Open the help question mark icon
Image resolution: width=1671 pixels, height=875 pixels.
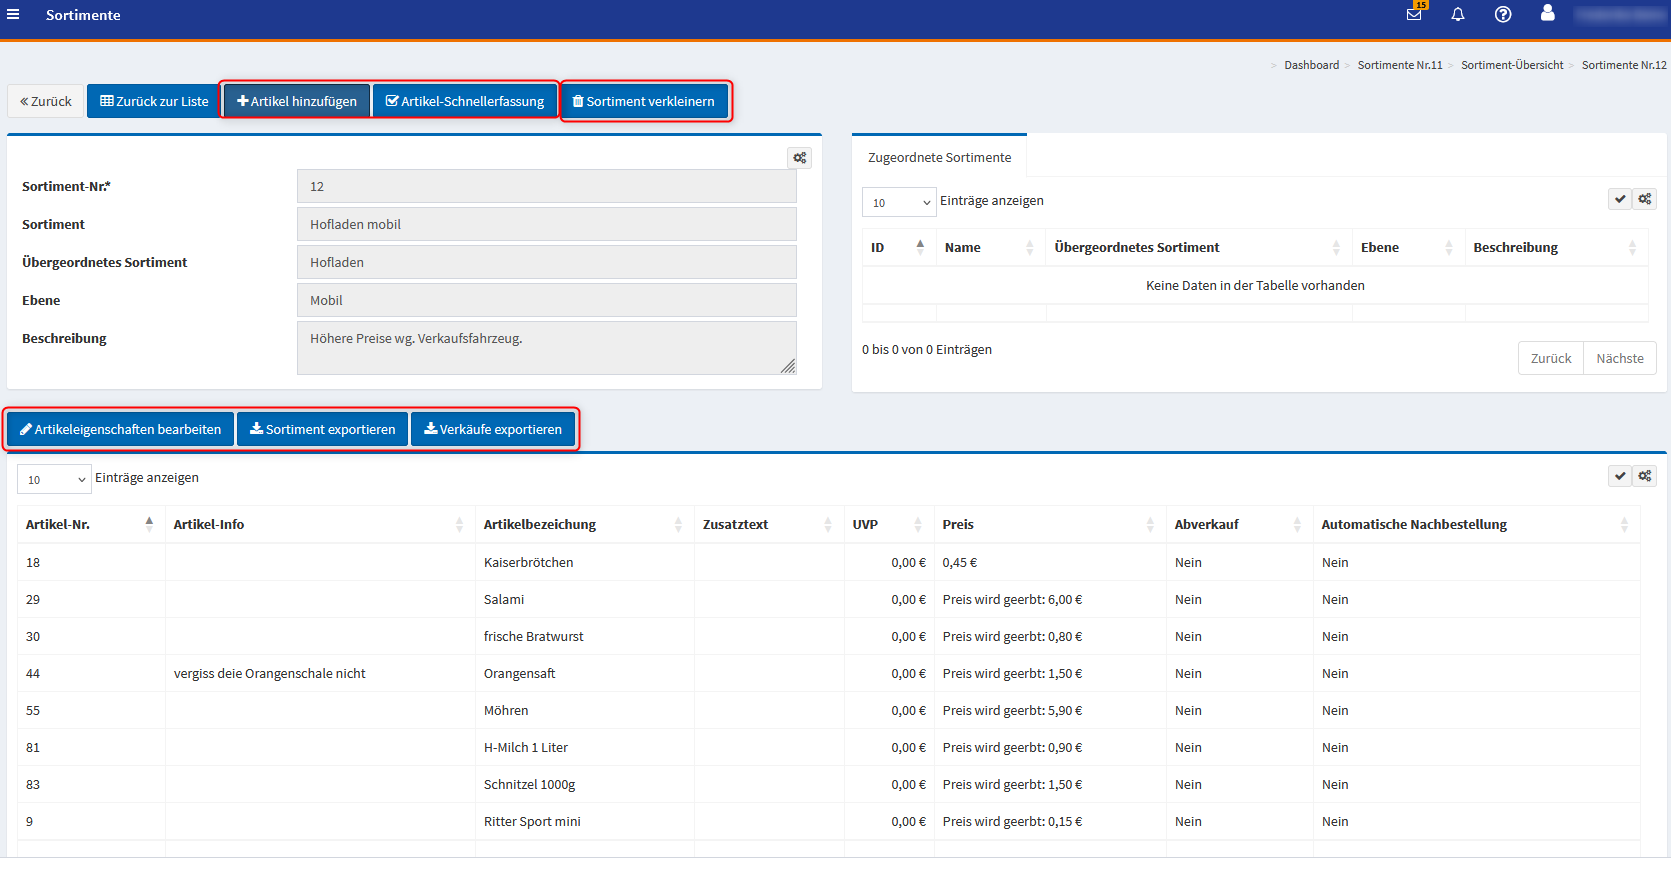click(x=1503, y=14)
